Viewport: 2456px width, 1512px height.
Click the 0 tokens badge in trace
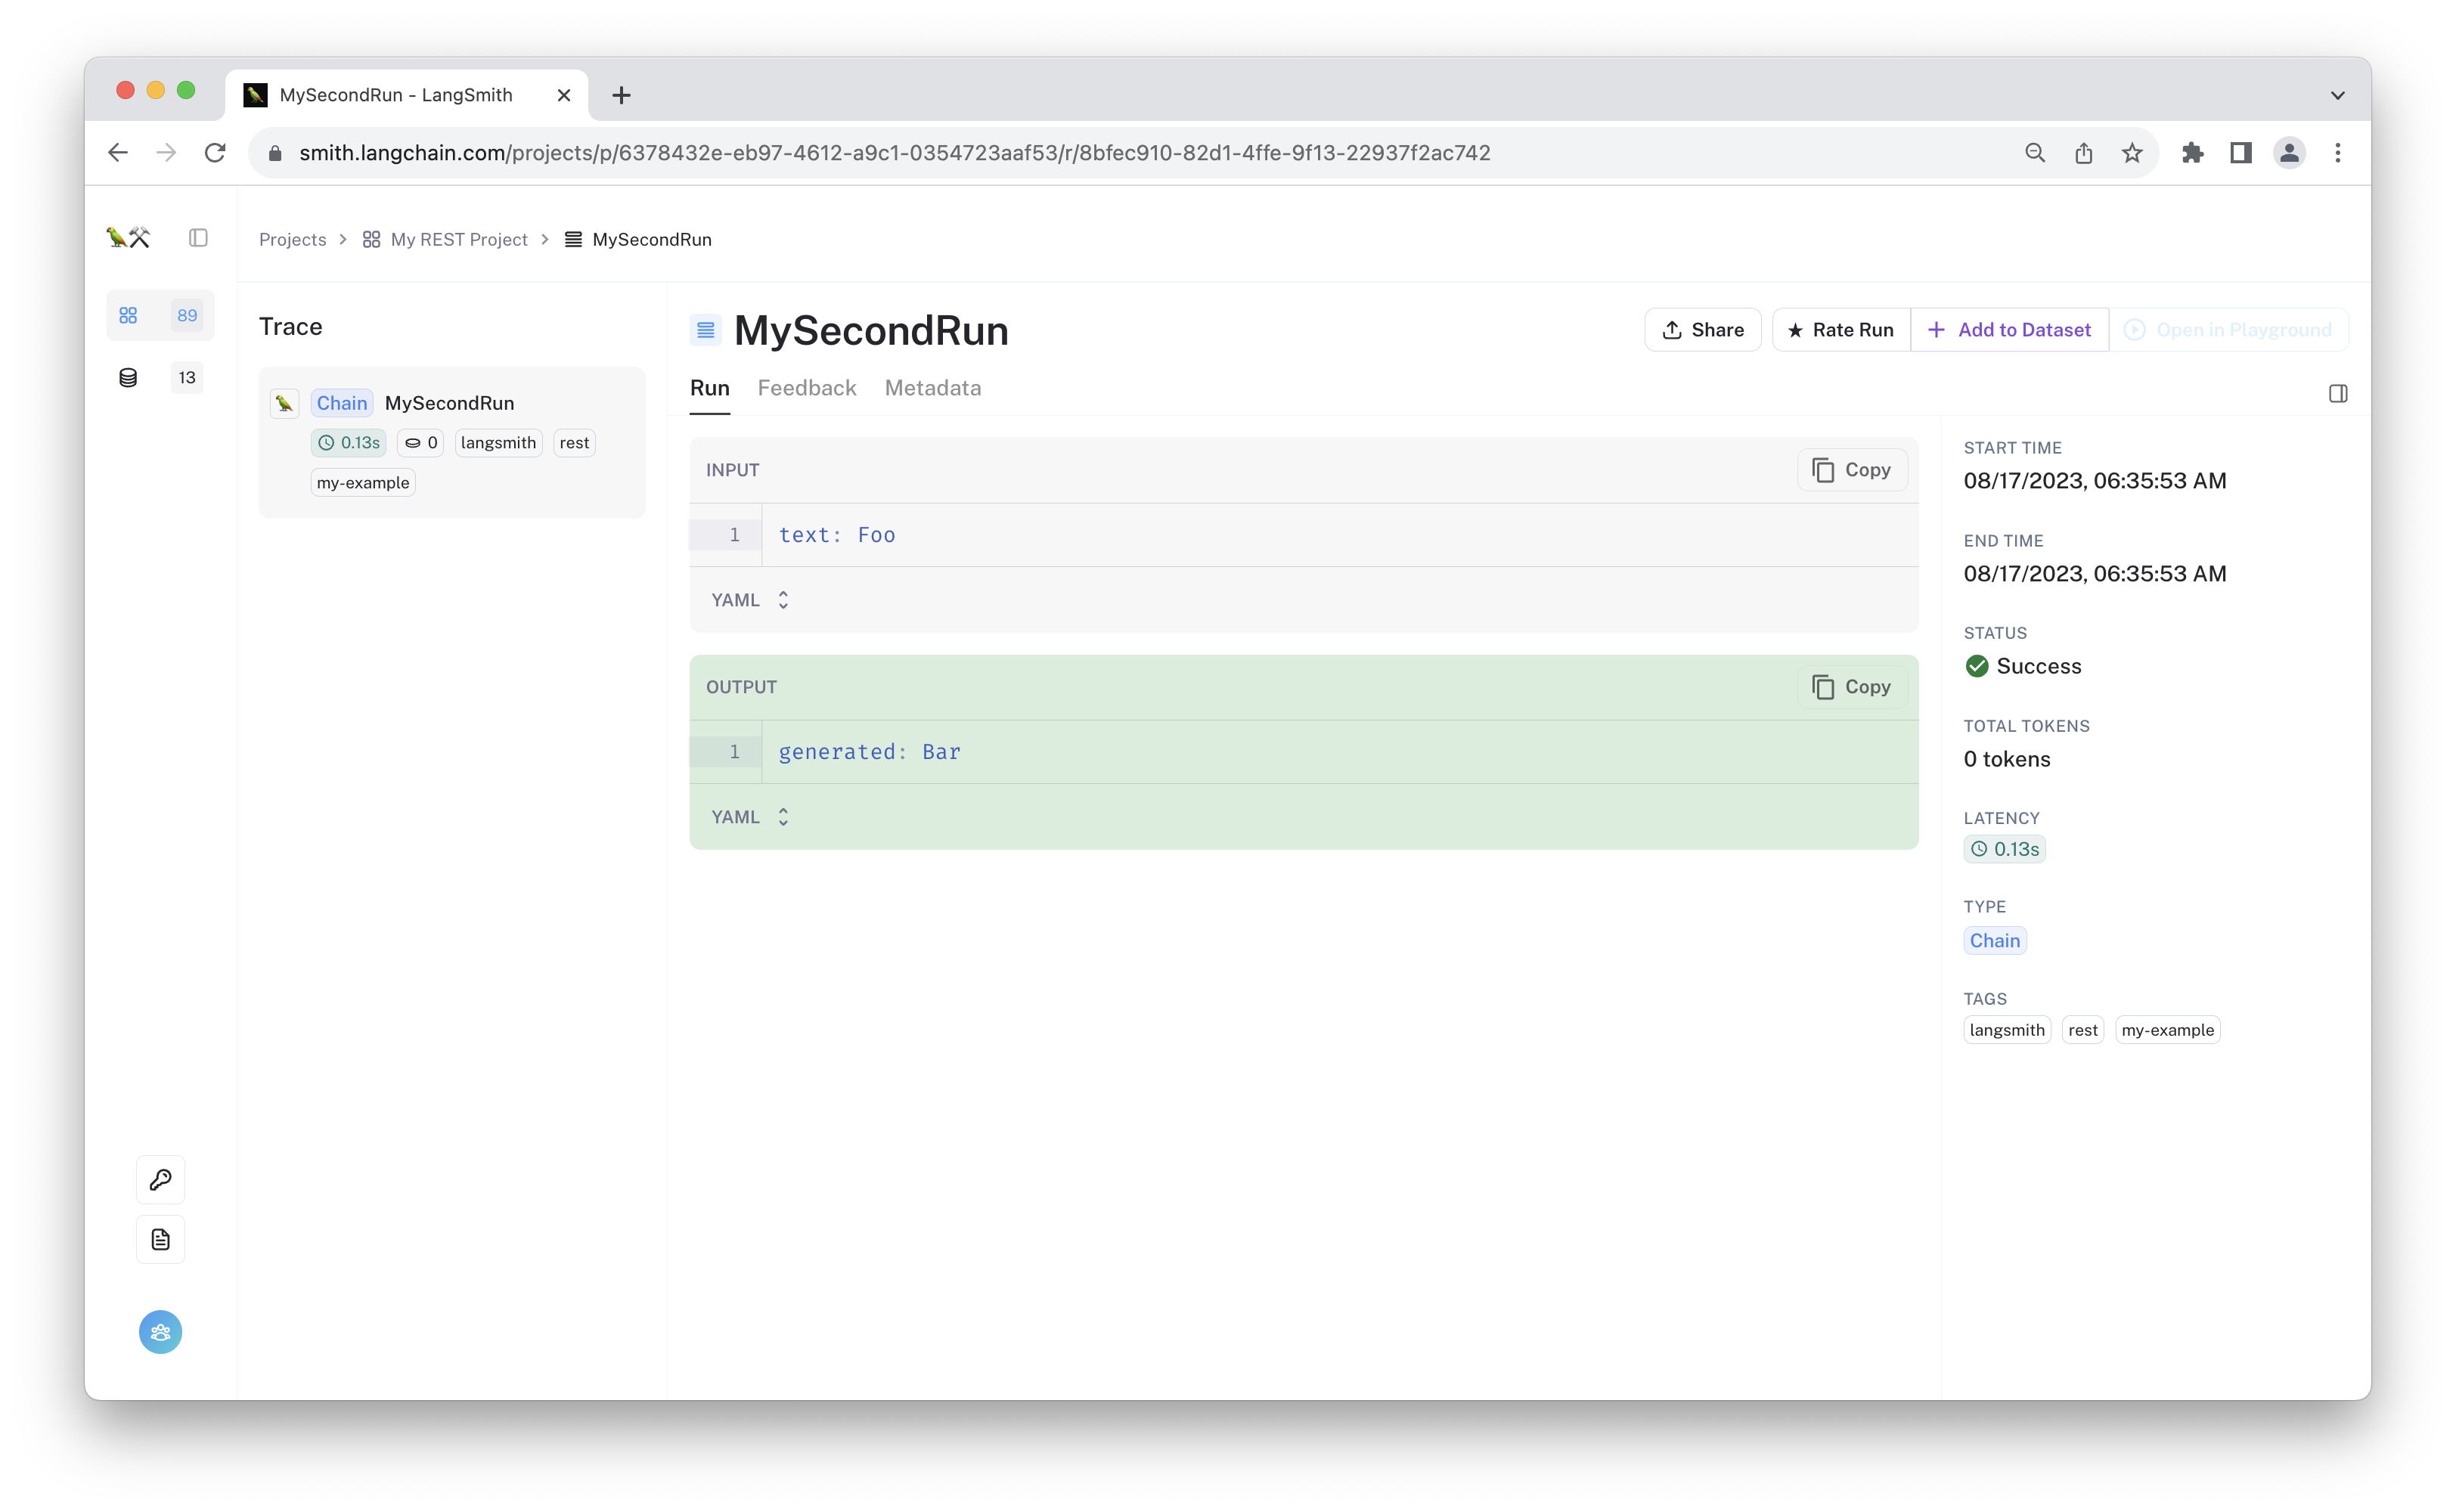pyautogui.click(x=421, y=443)
